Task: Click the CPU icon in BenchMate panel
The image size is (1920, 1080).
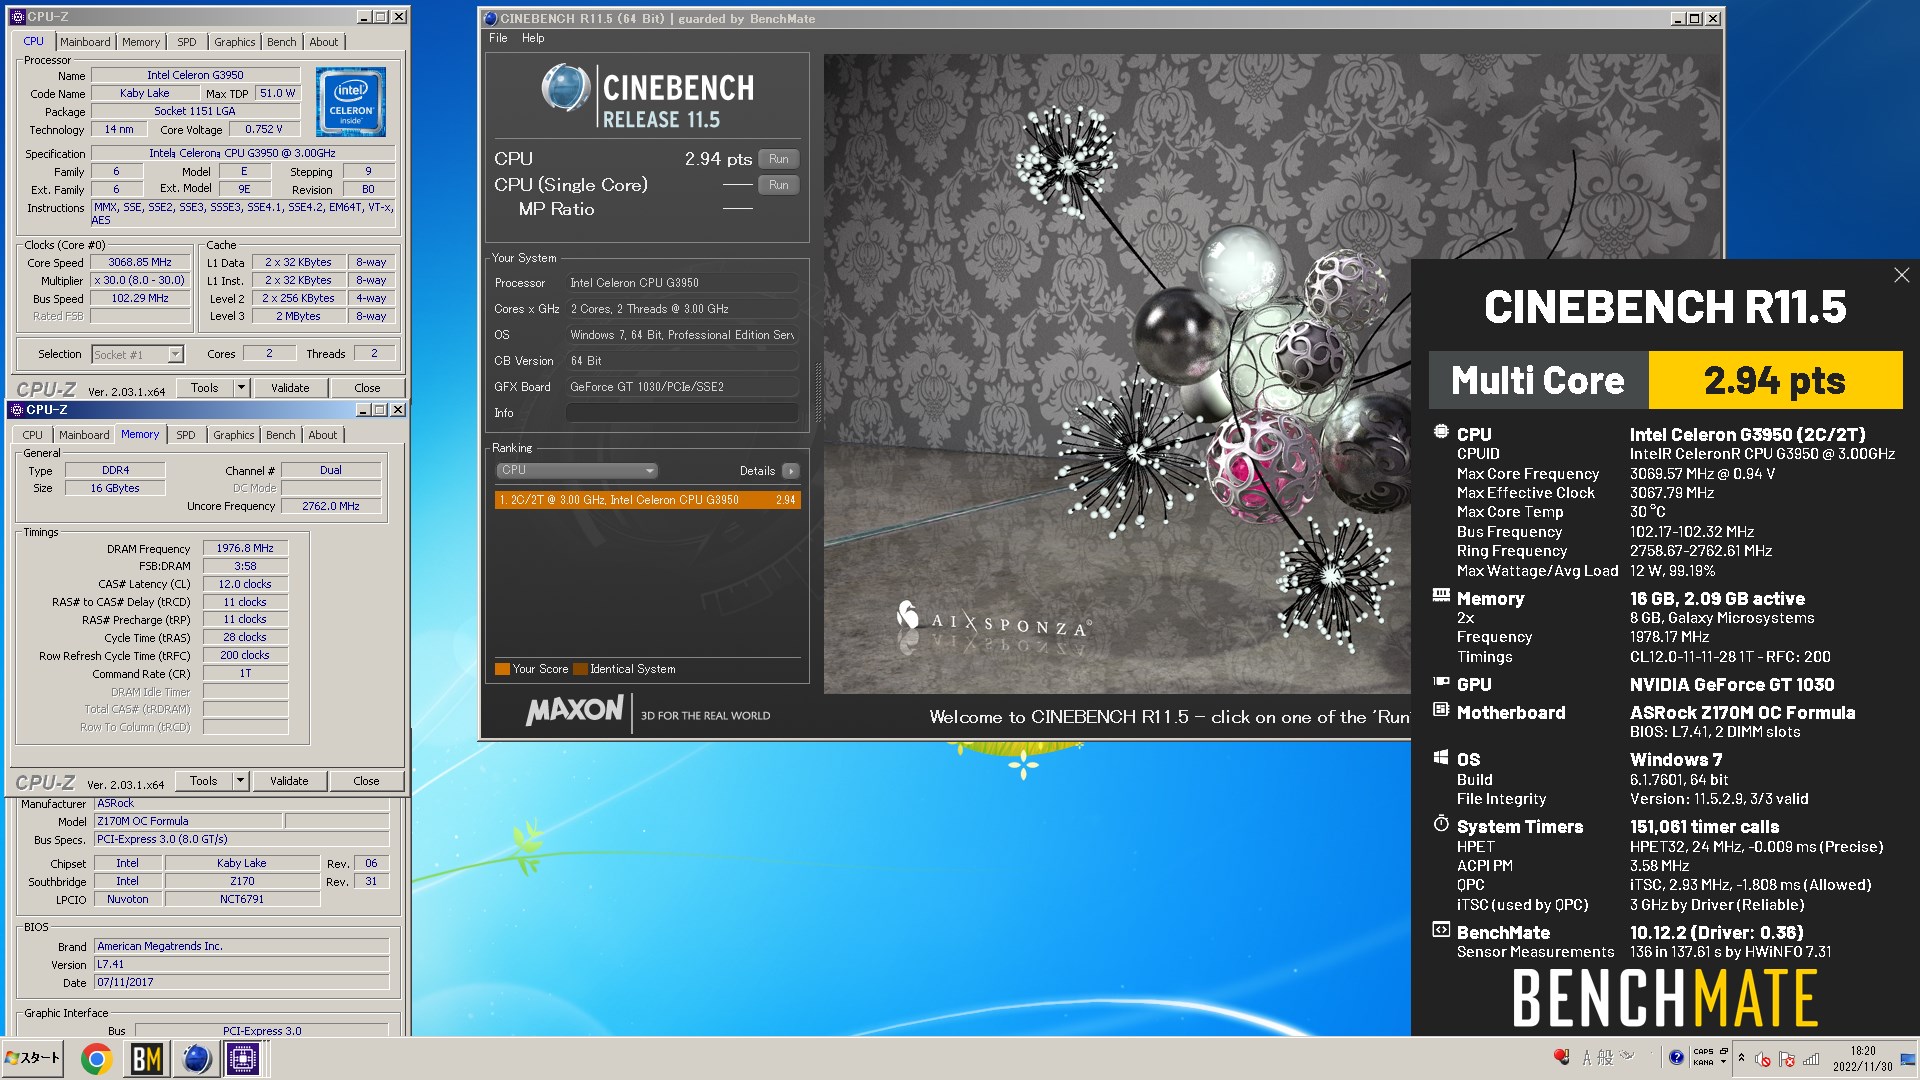Action: (x=1441, y=432)
